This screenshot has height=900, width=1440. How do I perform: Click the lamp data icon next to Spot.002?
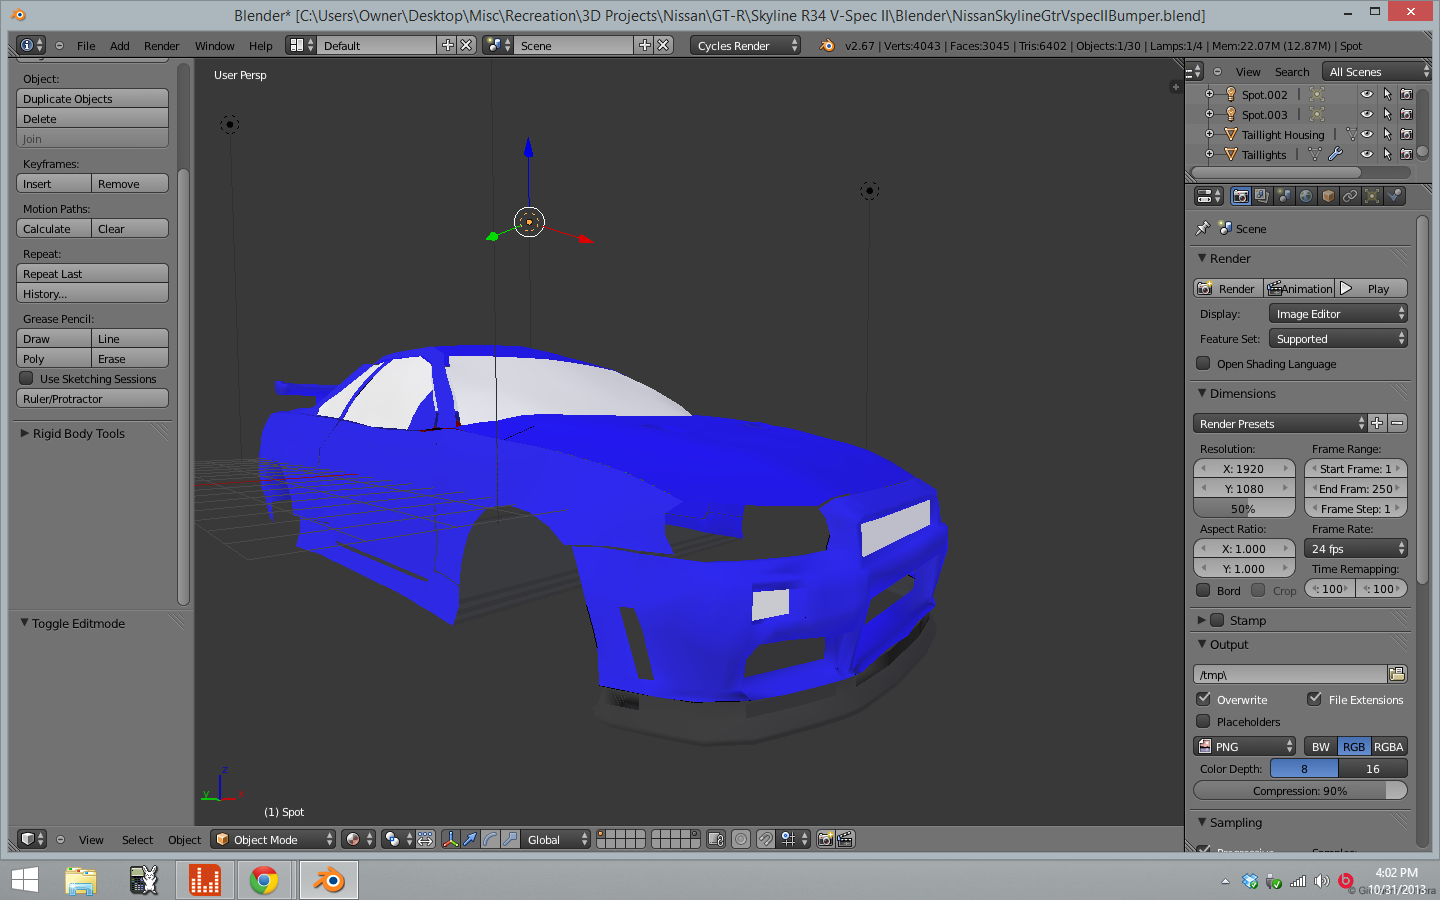(x=1317, y=94)
